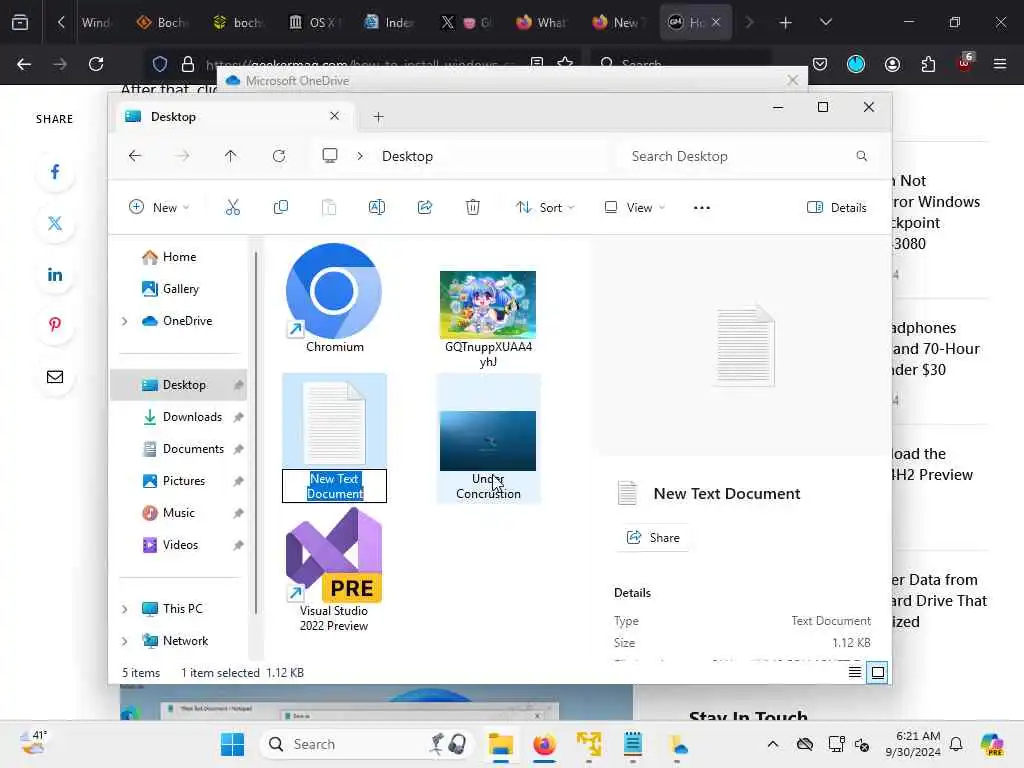Click the magnifier icon in Search Desktop box
1024x768 pixels.
(x=861, y=156)
